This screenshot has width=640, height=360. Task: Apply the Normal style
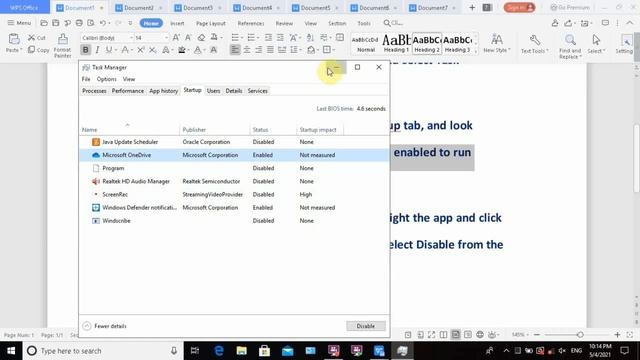coord(365,44)
